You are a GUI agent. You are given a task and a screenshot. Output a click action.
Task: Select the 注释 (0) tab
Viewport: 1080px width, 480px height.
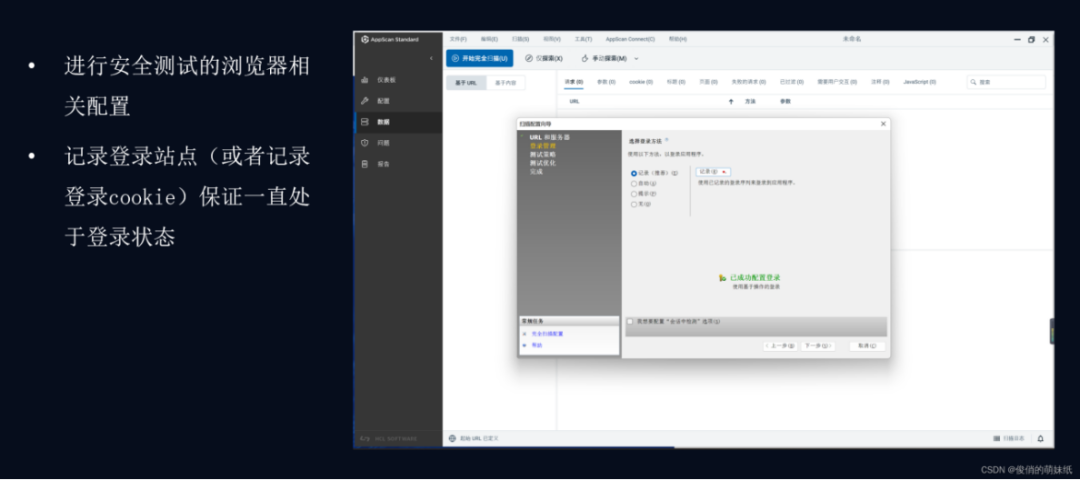880,82
